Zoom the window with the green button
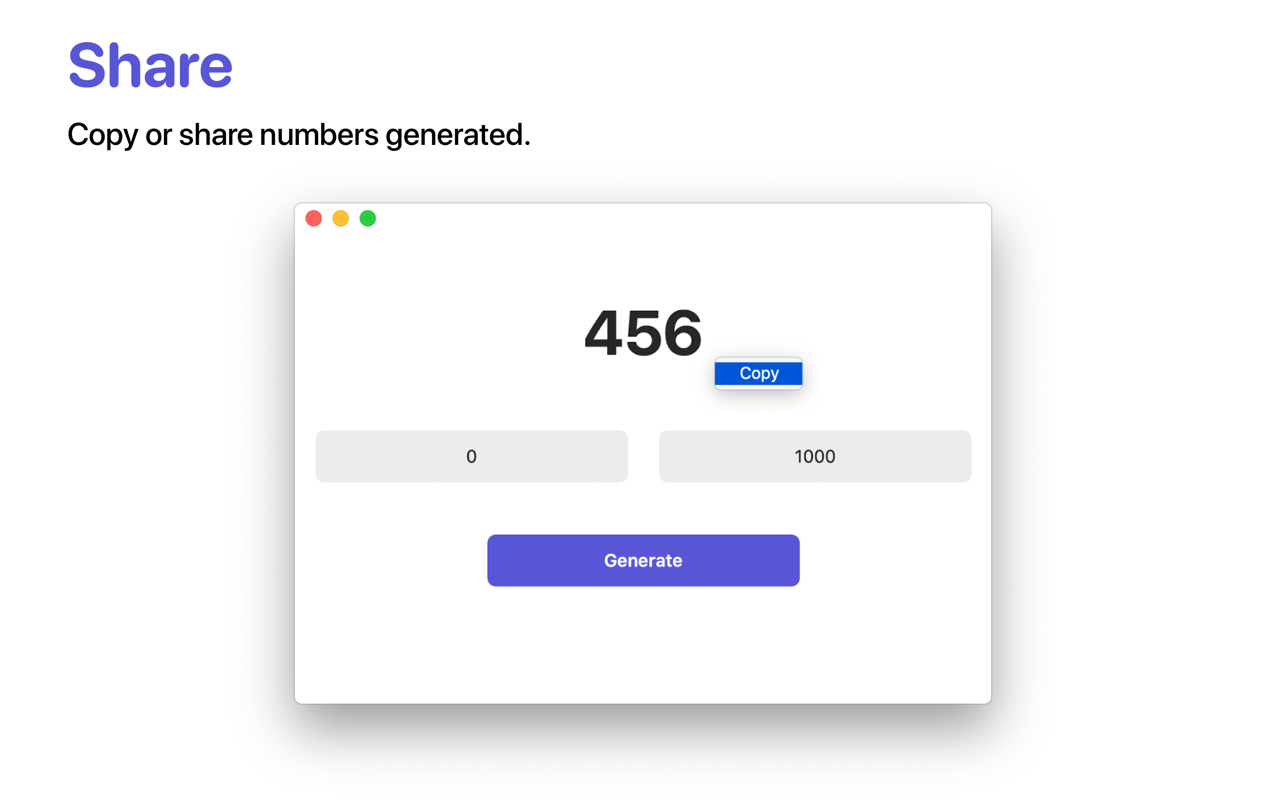The width and height of the screenshot is (1286, 804). pos(368,218)
